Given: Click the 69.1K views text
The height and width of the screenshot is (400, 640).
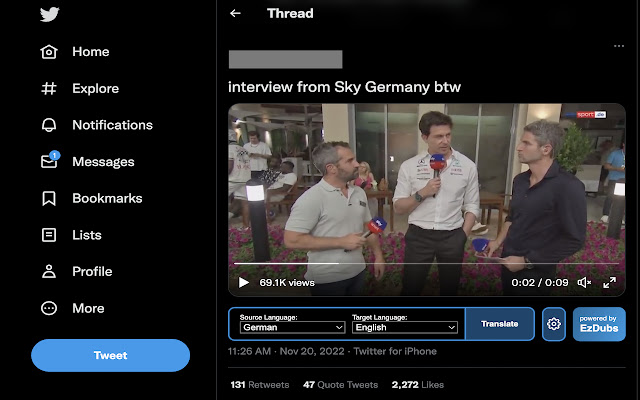Looking at the screenshot, I should tap(287, 282).
